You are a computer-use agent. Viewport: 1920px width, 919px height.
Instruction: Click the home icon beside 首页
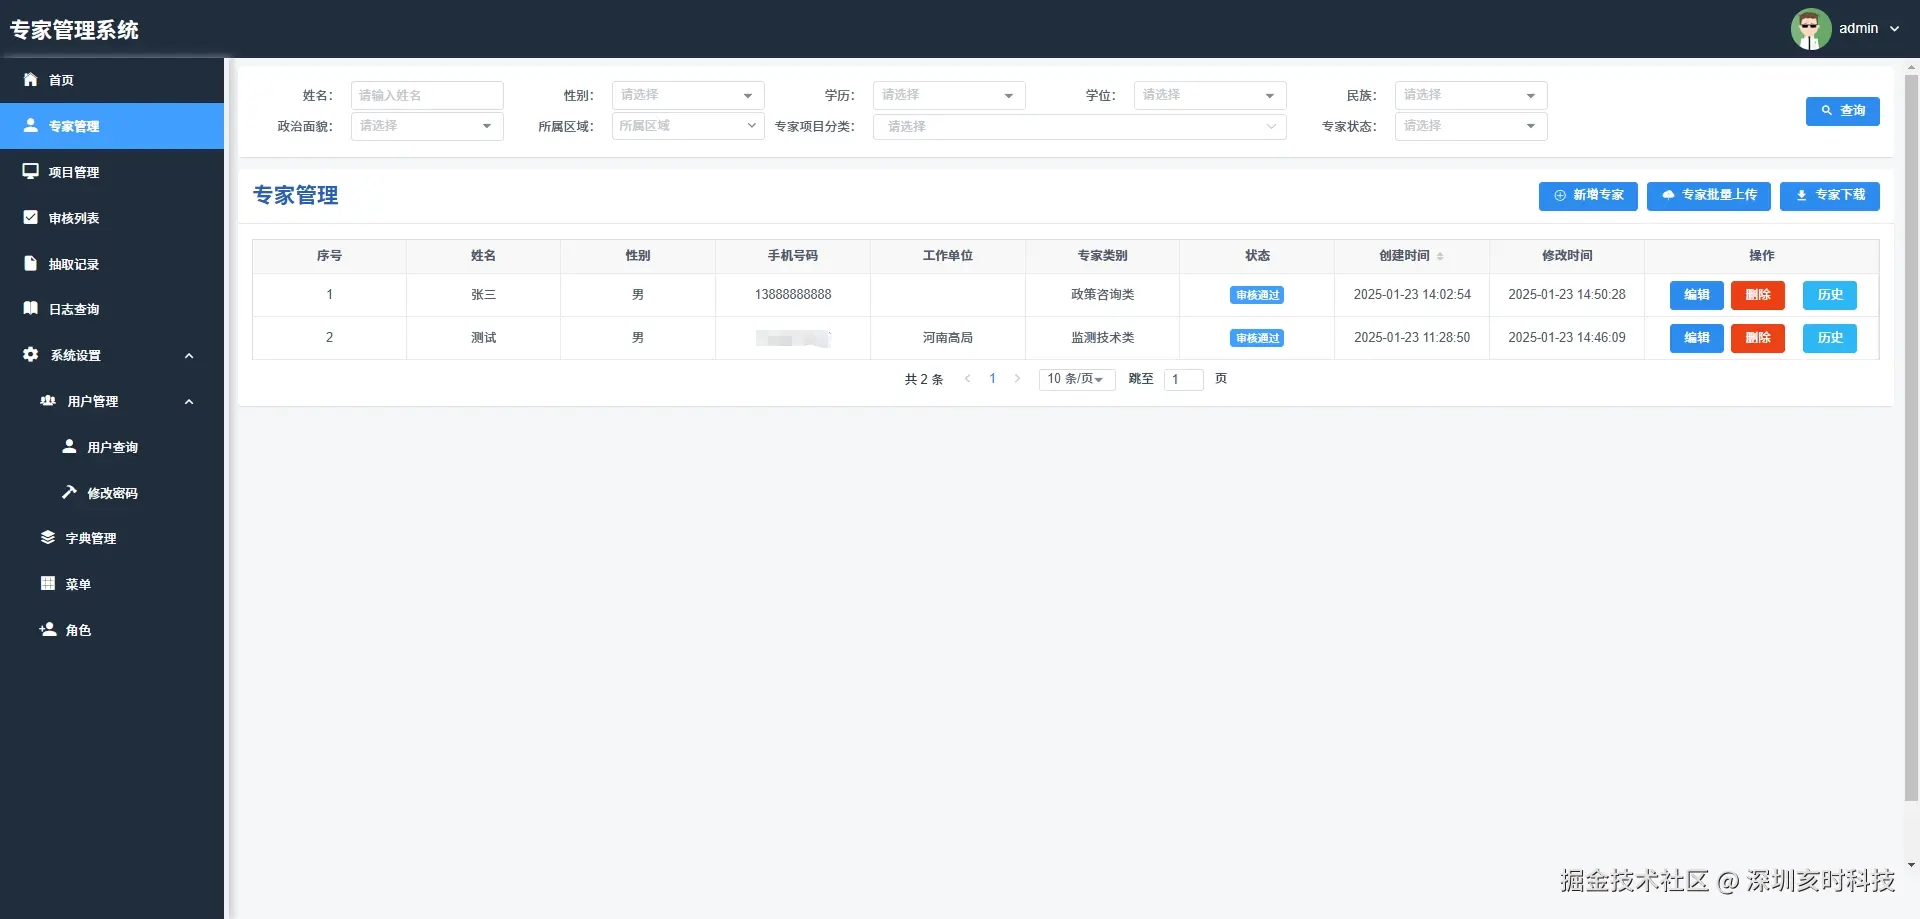coord(31,79)
